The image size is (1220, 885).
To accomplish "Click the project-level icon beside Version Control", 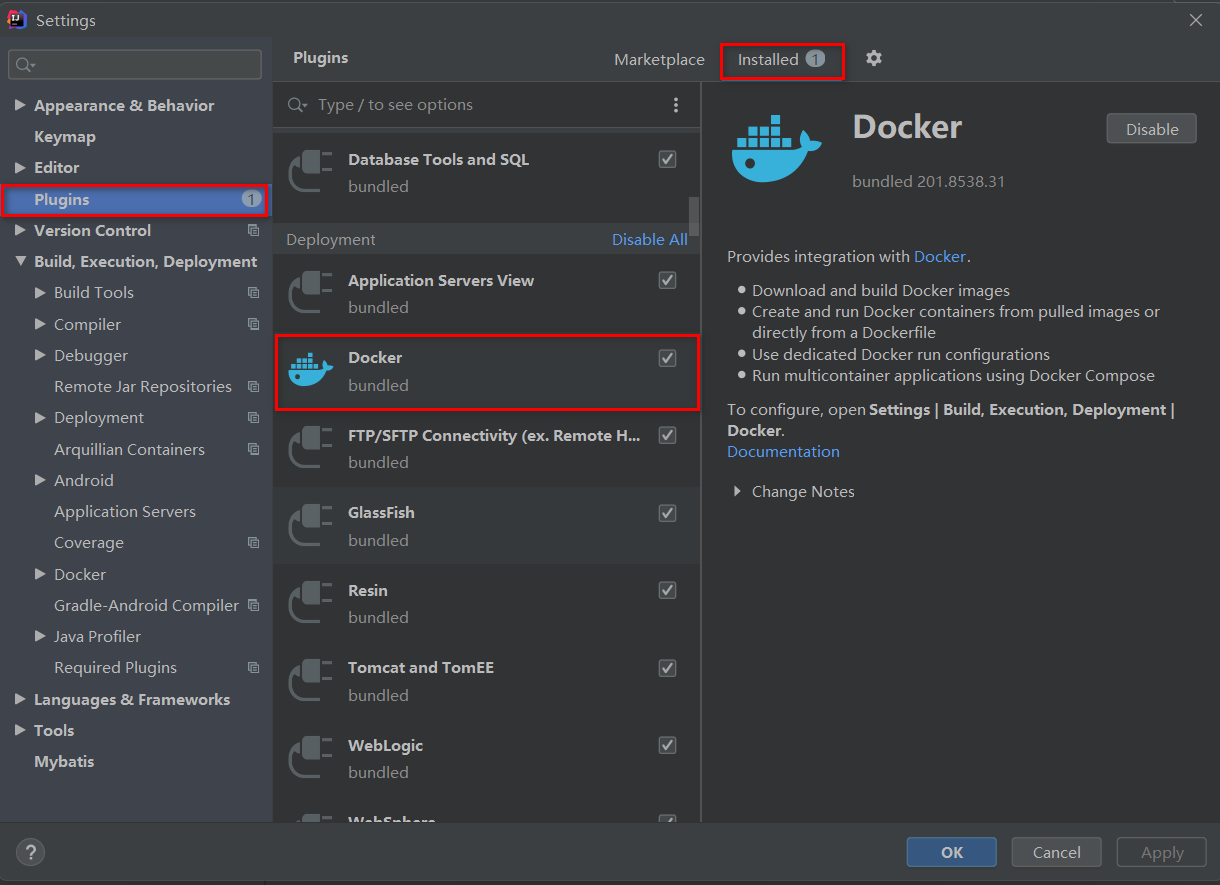I will (x=253, y=230).
